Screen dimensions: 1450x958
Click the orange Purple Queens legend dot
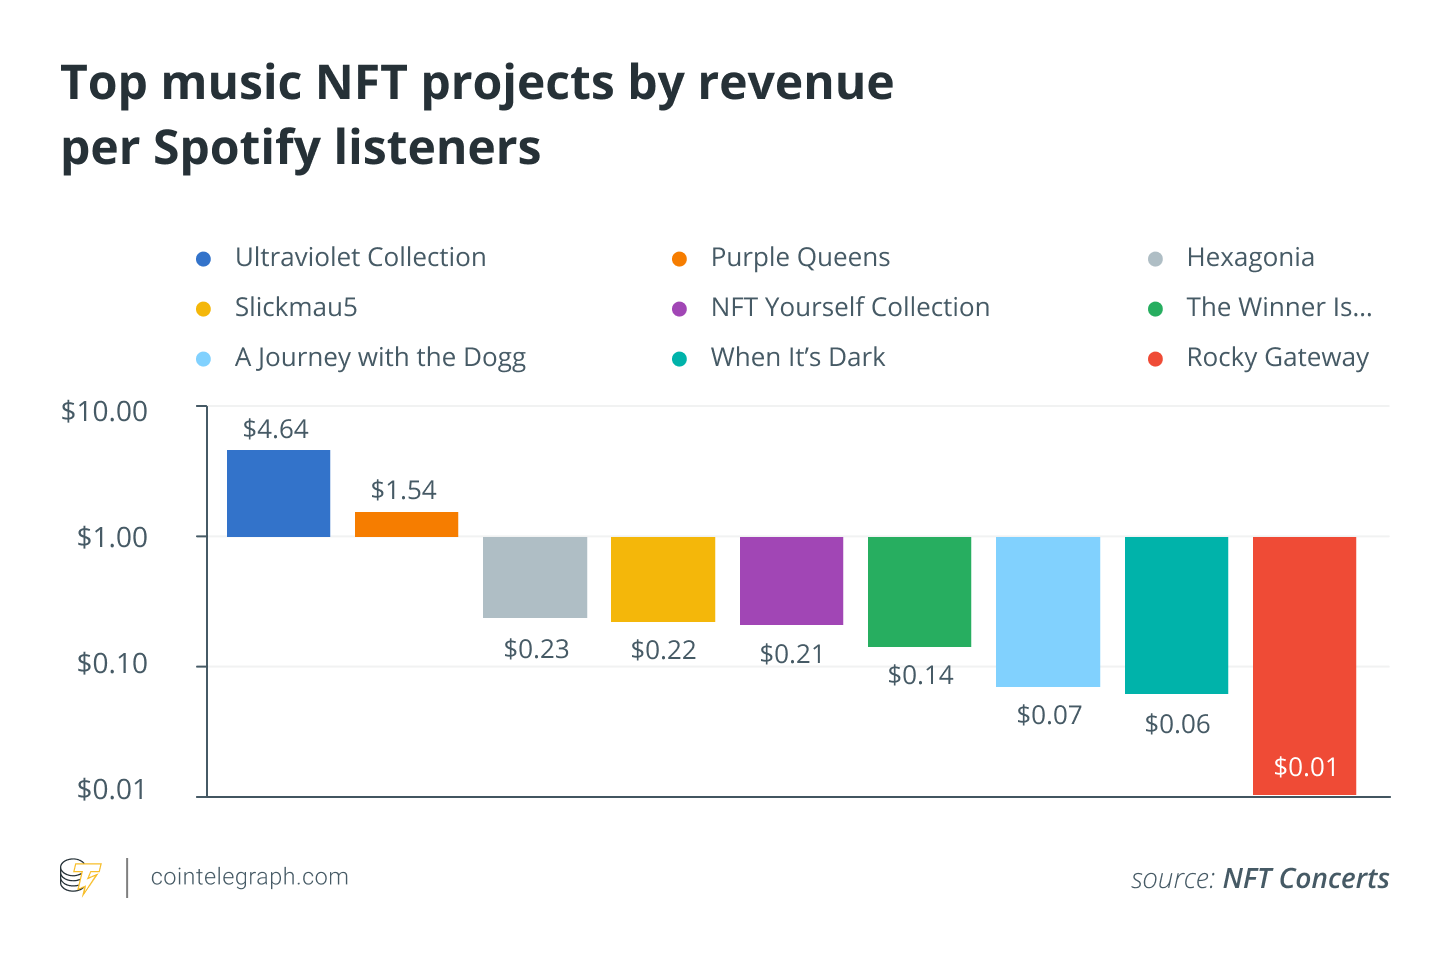tap(680, 259)
